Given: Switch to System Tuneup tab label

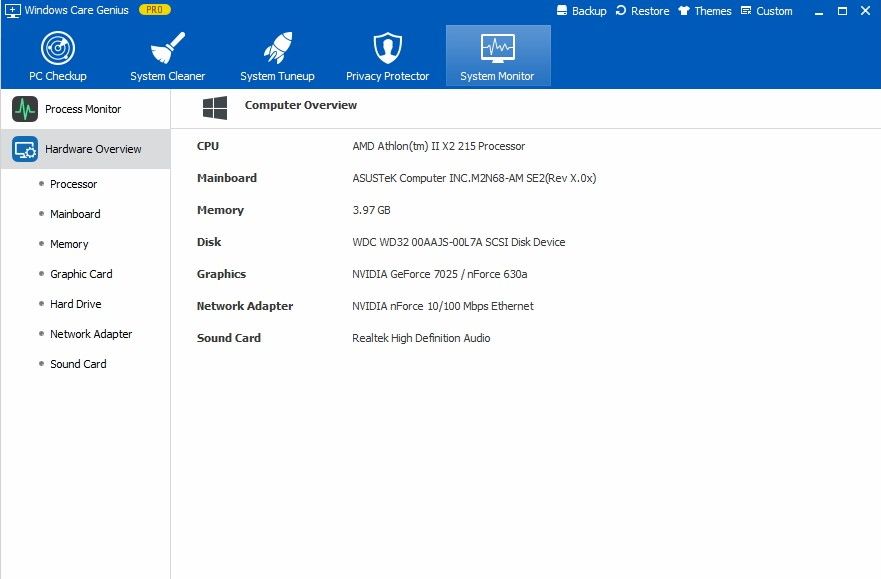Looking at the screenshot, I should [278, 76].
